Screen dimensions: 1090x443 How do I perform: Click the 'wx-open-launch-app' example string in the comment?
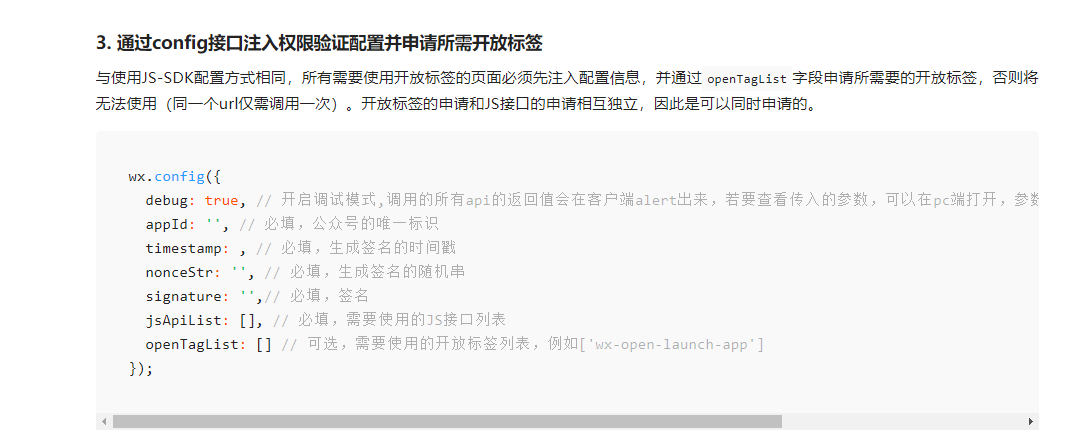tap(672, 344)
